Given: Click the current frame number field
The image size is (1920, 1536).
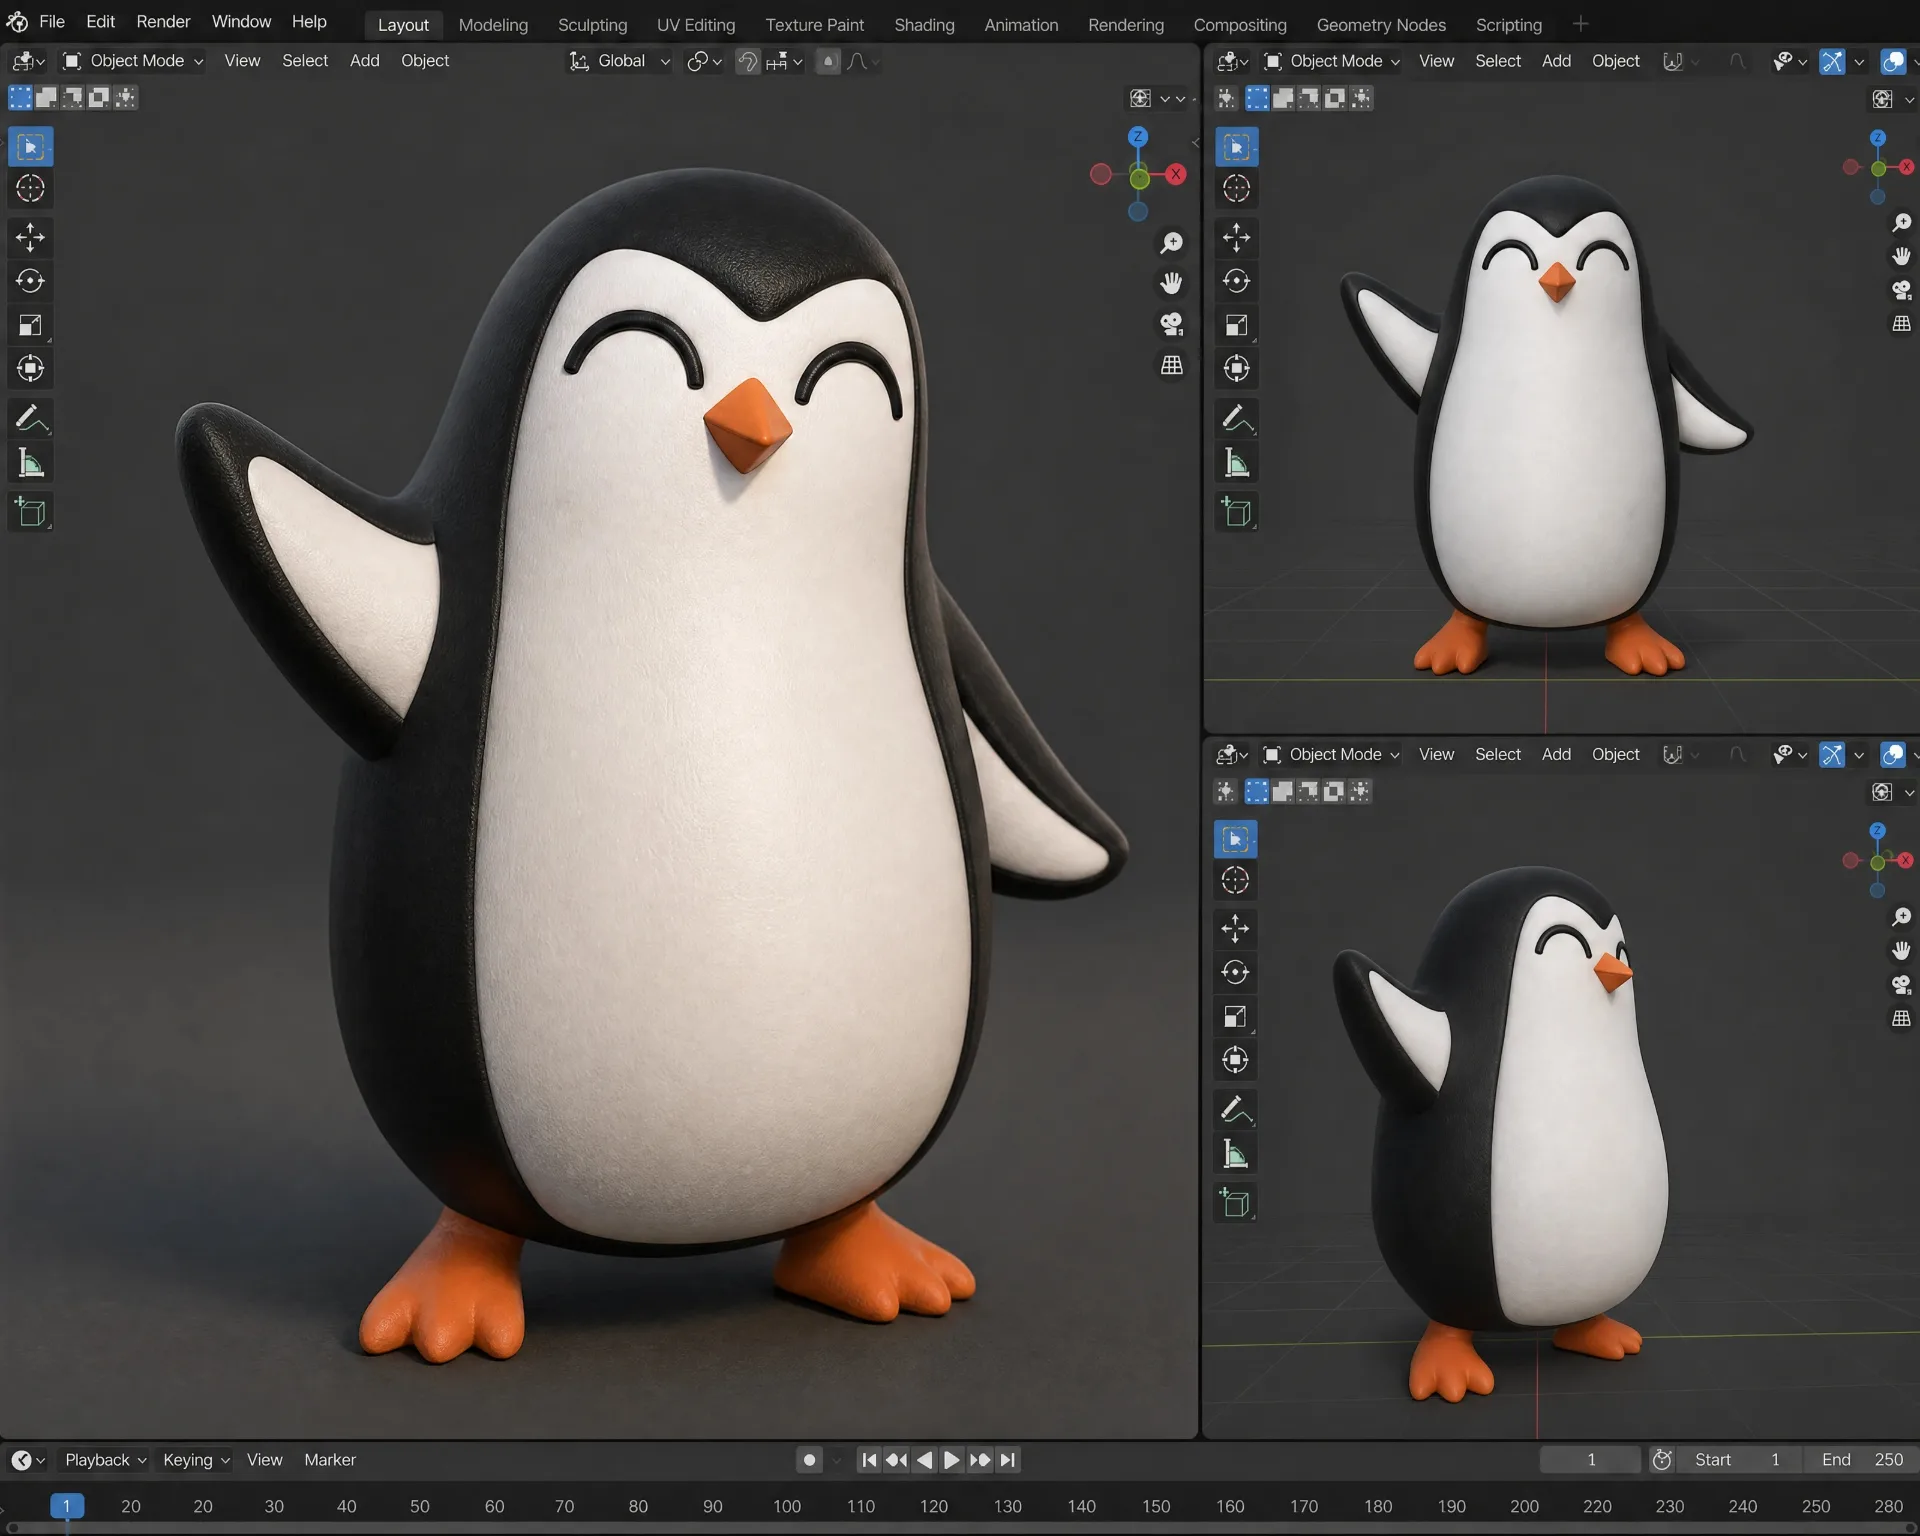Looking at the screenshot, I should pos(1590,1460).
